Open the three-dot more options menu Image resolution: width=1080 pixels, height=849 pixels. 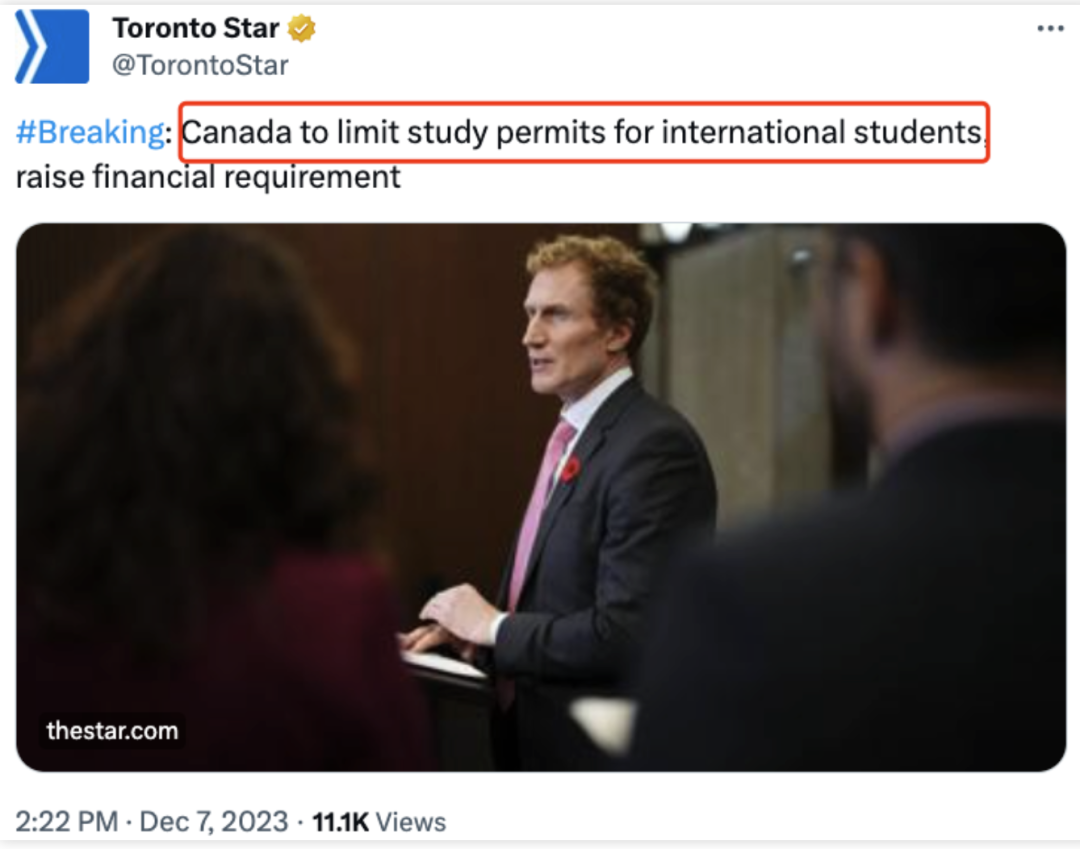[x=1050, y=29]
